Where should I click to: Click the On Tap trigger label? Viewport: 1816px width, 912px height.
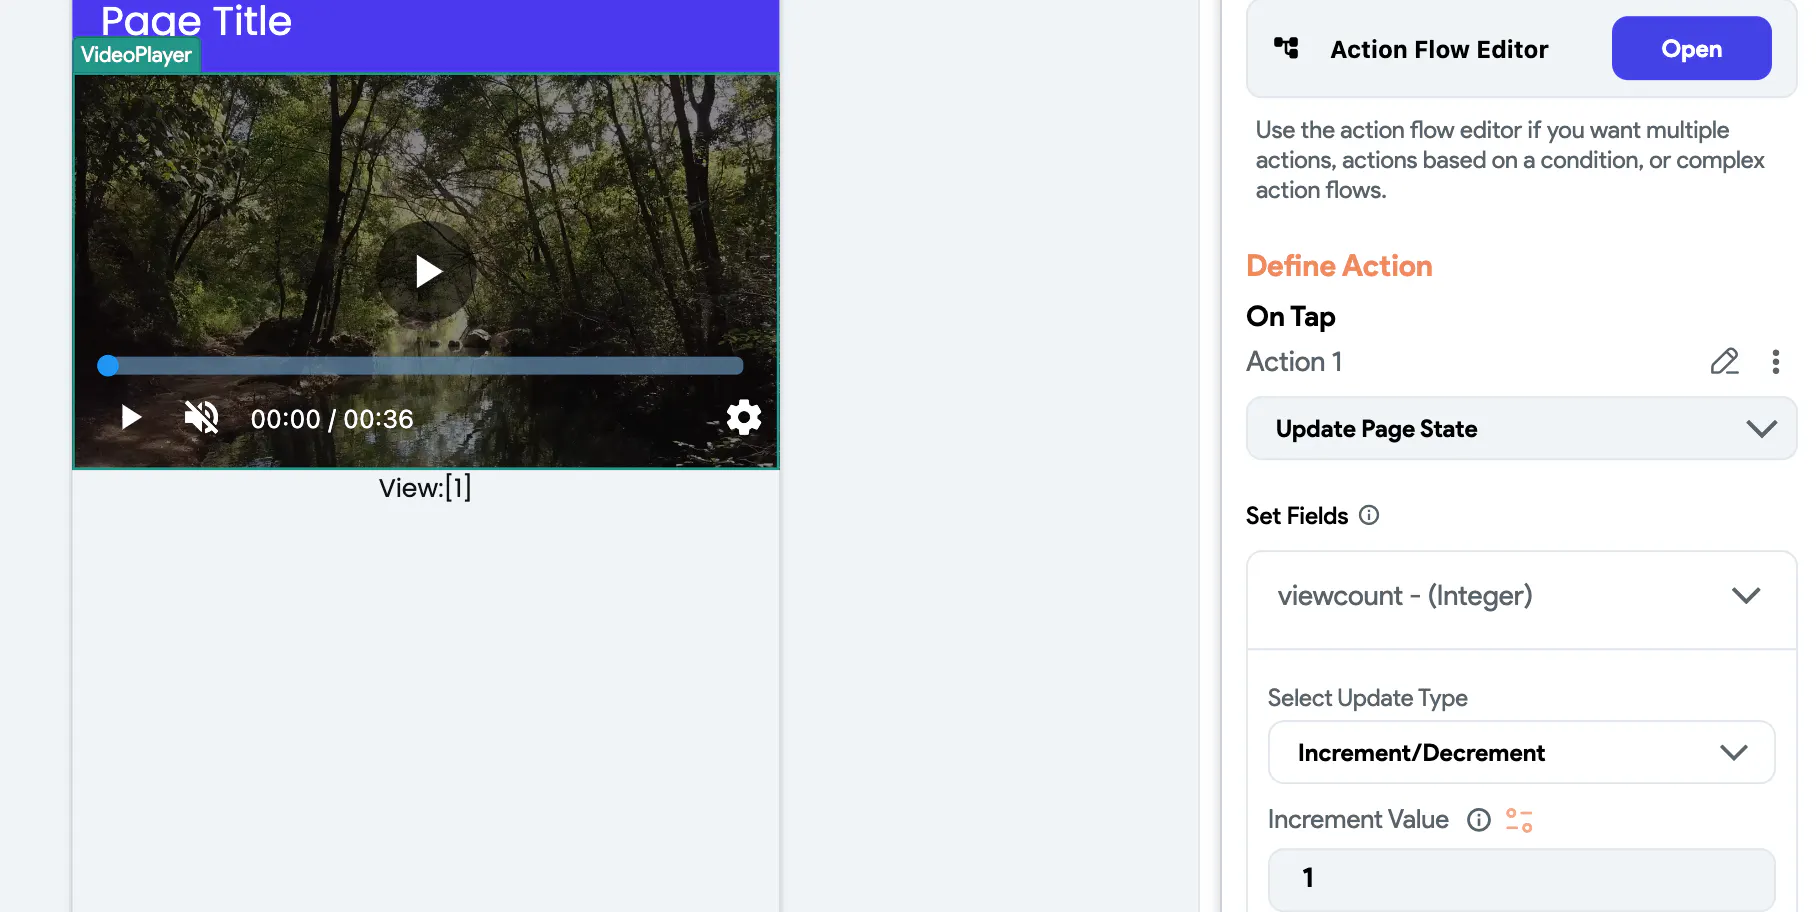1290,317
